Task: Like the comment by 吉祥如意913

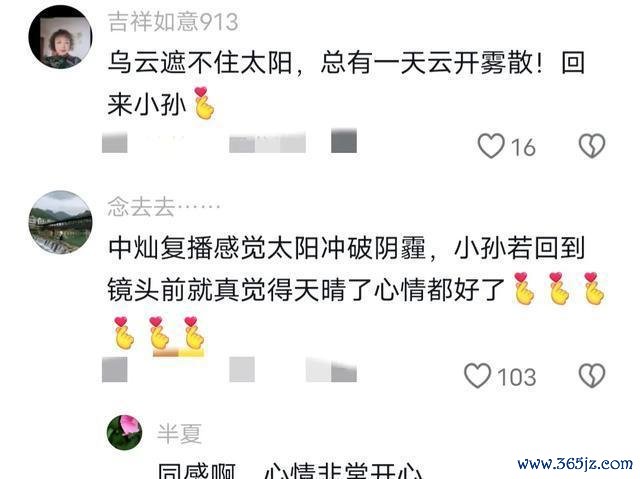Action: click(491, 146)
